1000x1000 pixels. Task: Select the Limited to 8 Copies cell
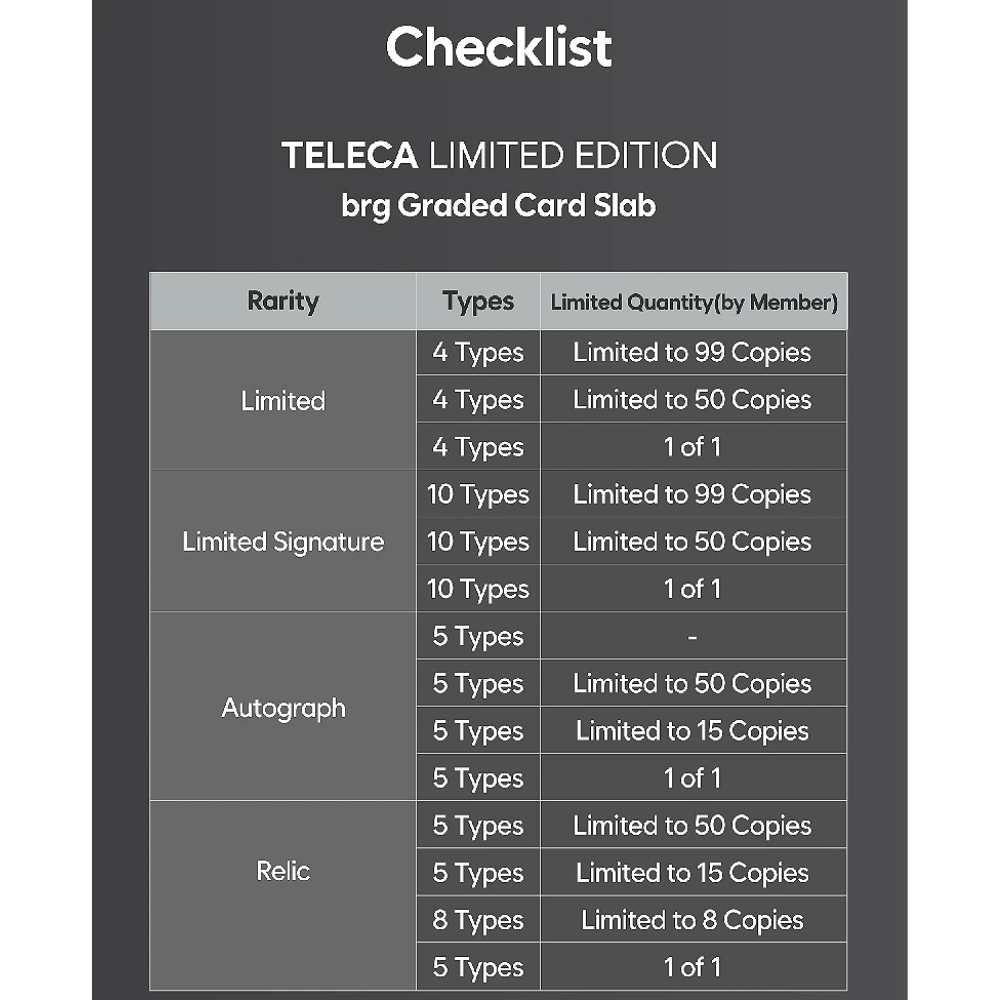click(x=694, y=920)
